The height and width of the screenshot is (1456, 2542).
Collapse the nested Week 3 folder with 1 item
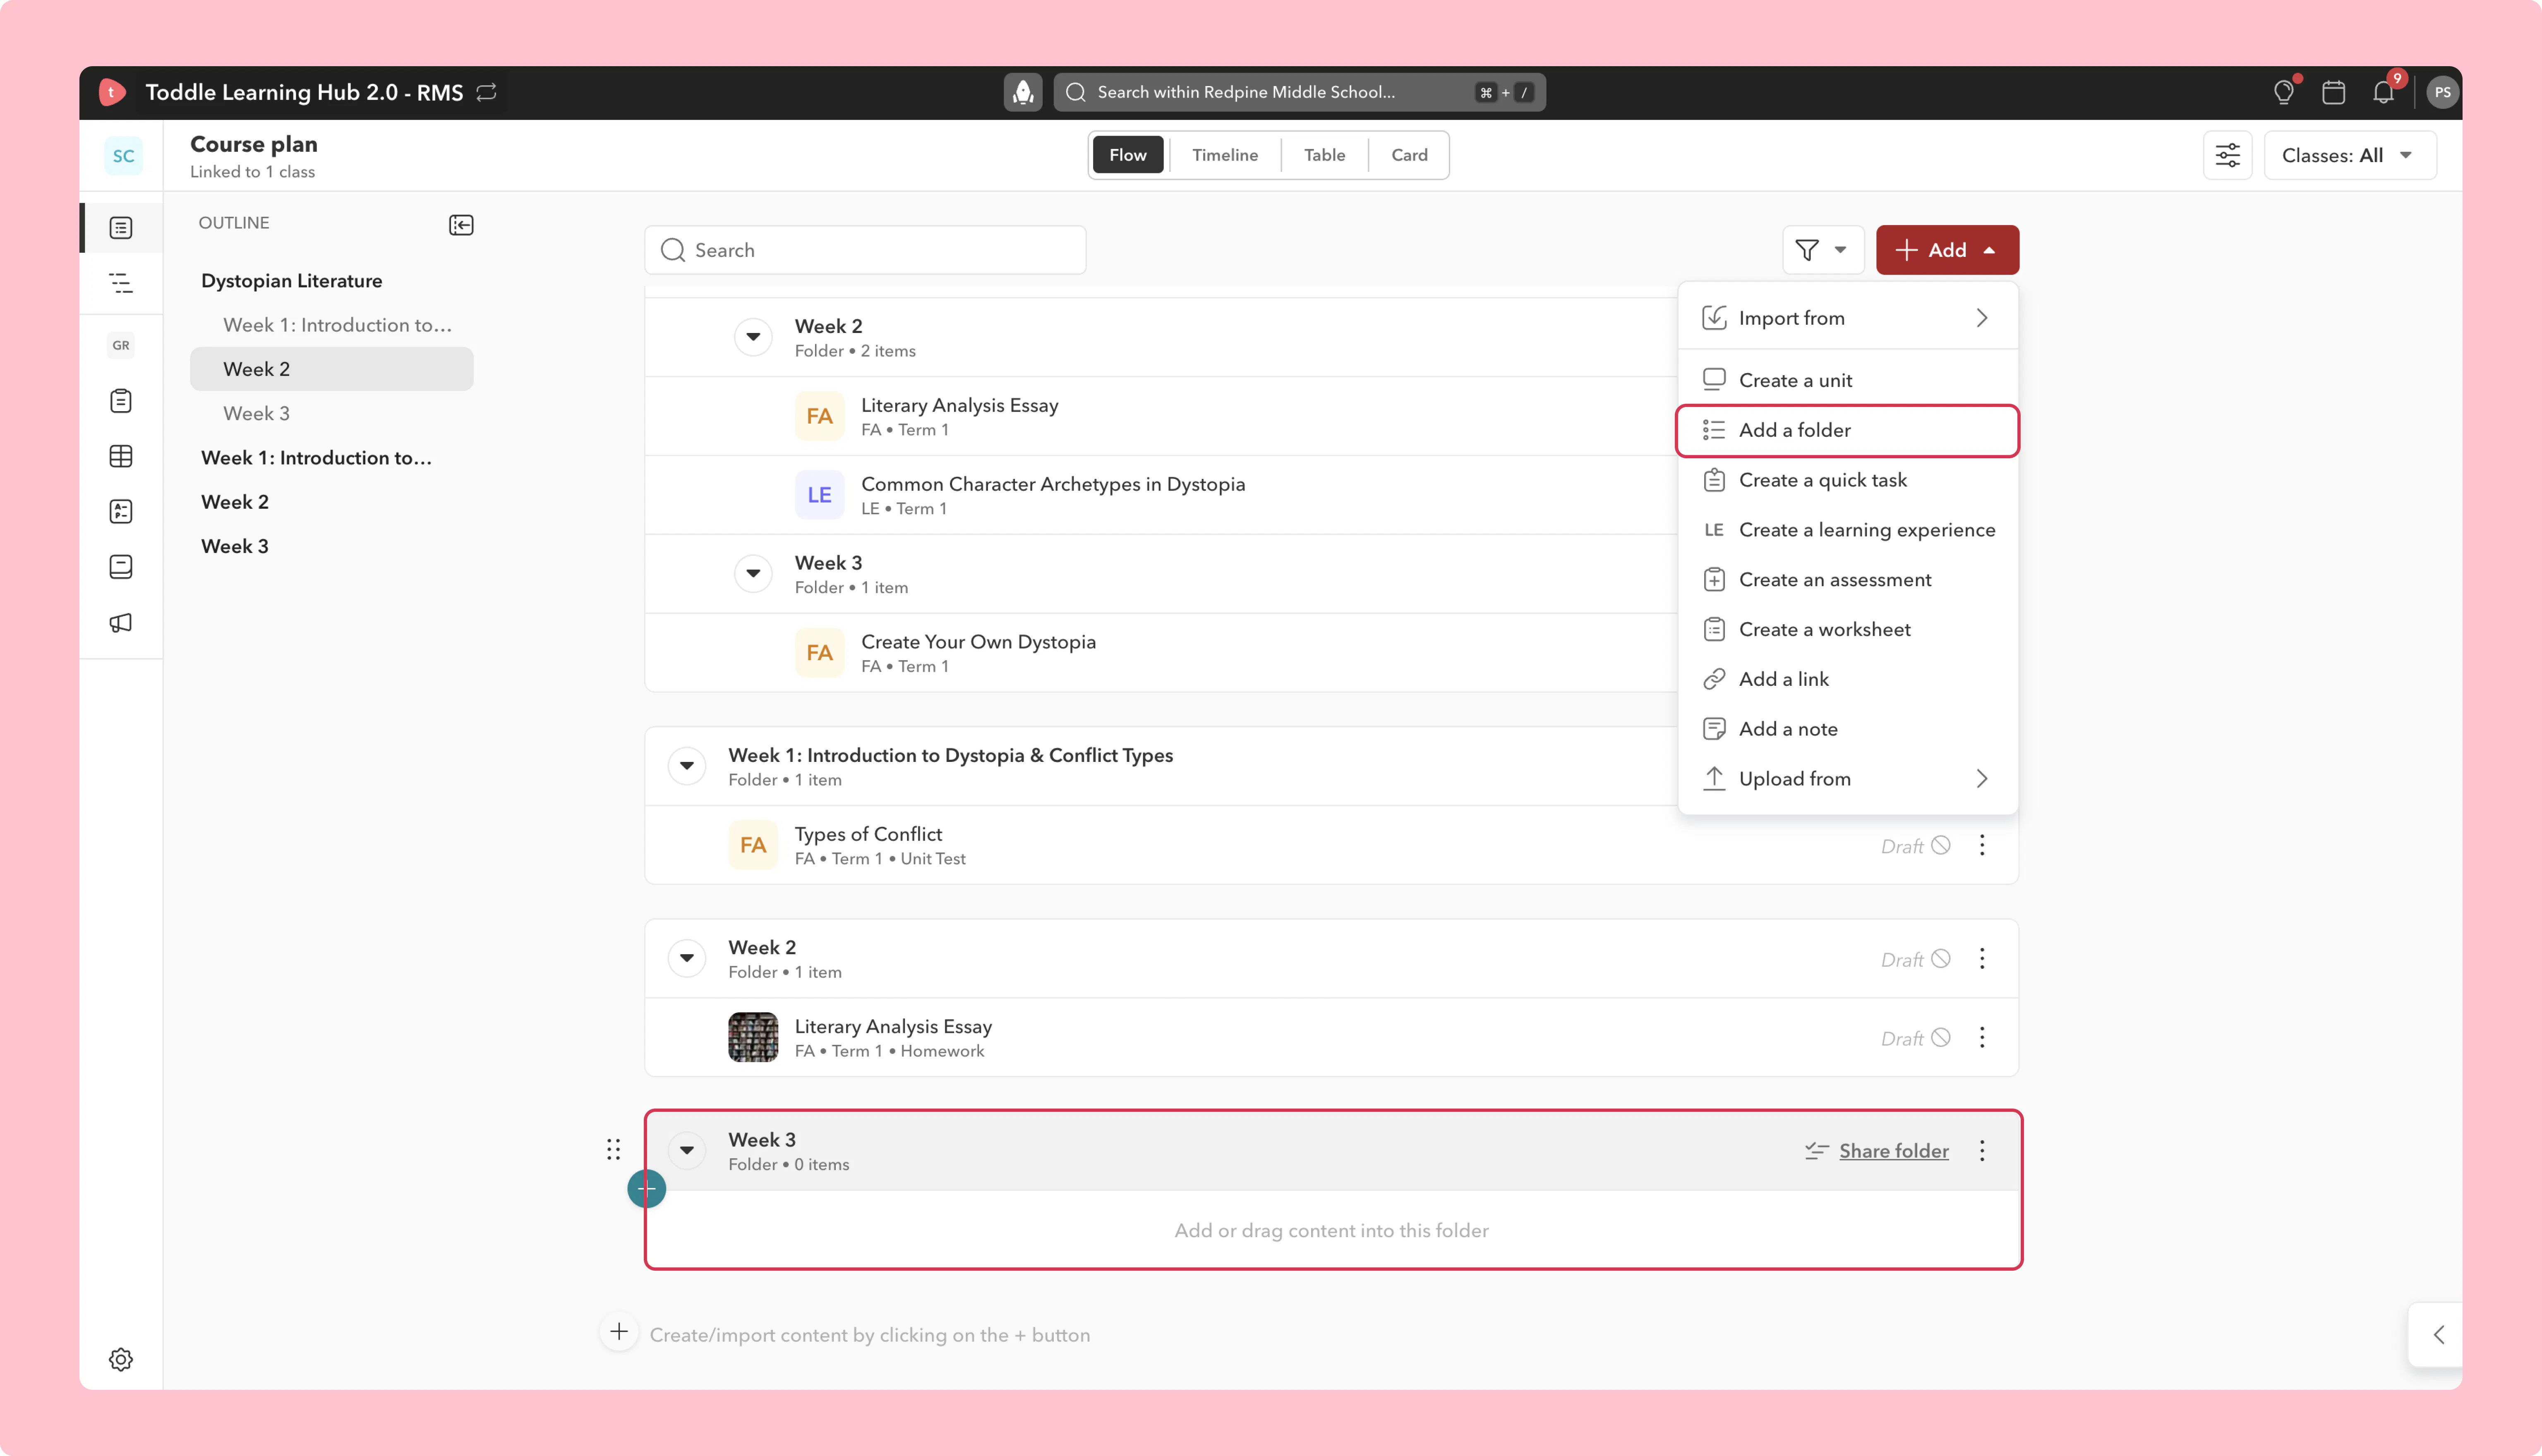click(753, 574)
